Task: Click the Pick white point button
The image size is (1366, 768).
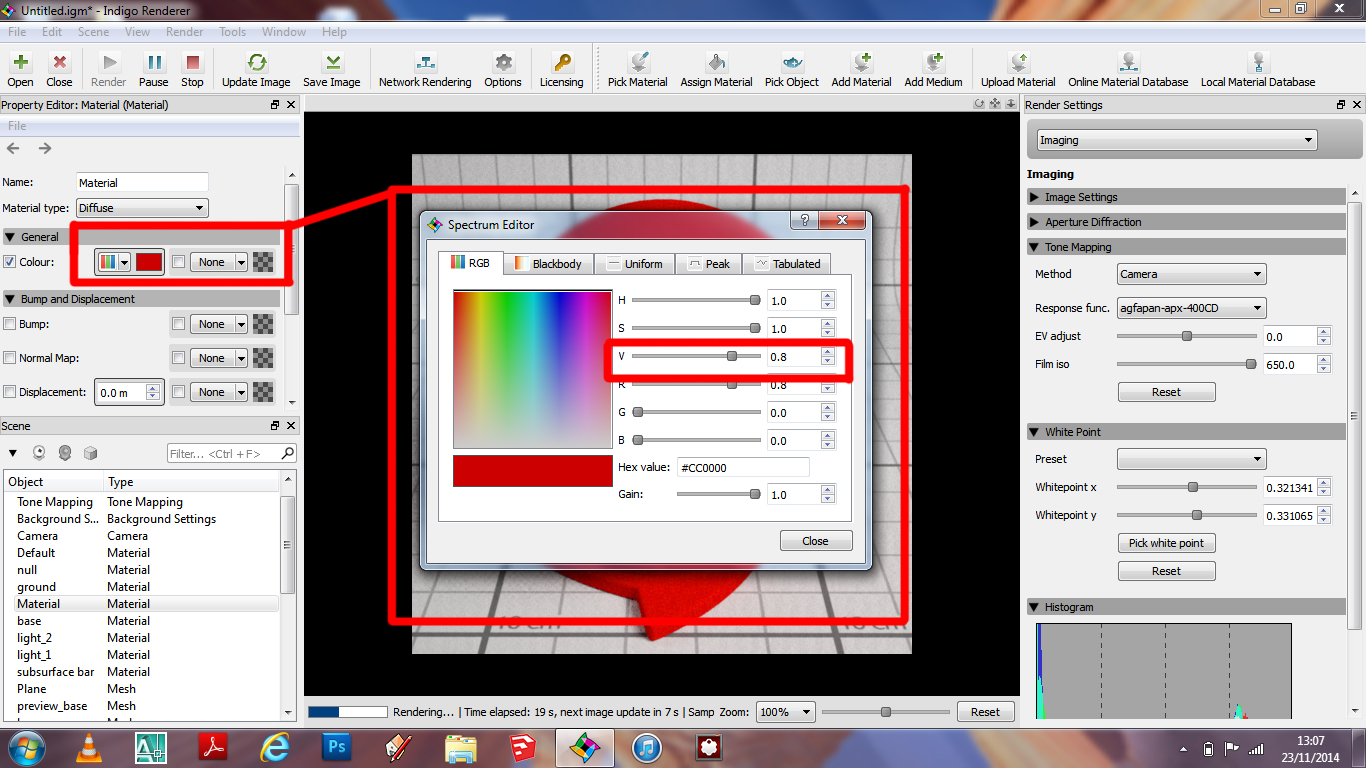Action: click(1166, 543)
